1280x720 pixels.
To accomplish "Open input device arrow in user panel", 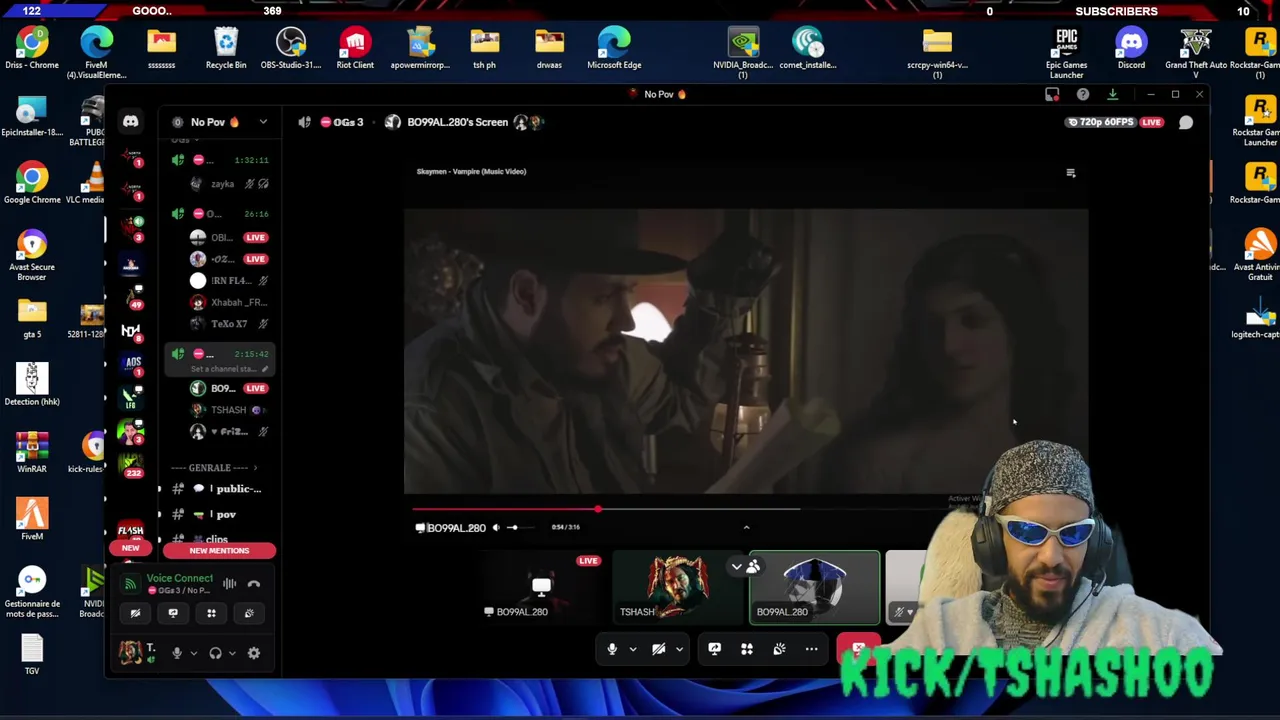I will point(193,653).
